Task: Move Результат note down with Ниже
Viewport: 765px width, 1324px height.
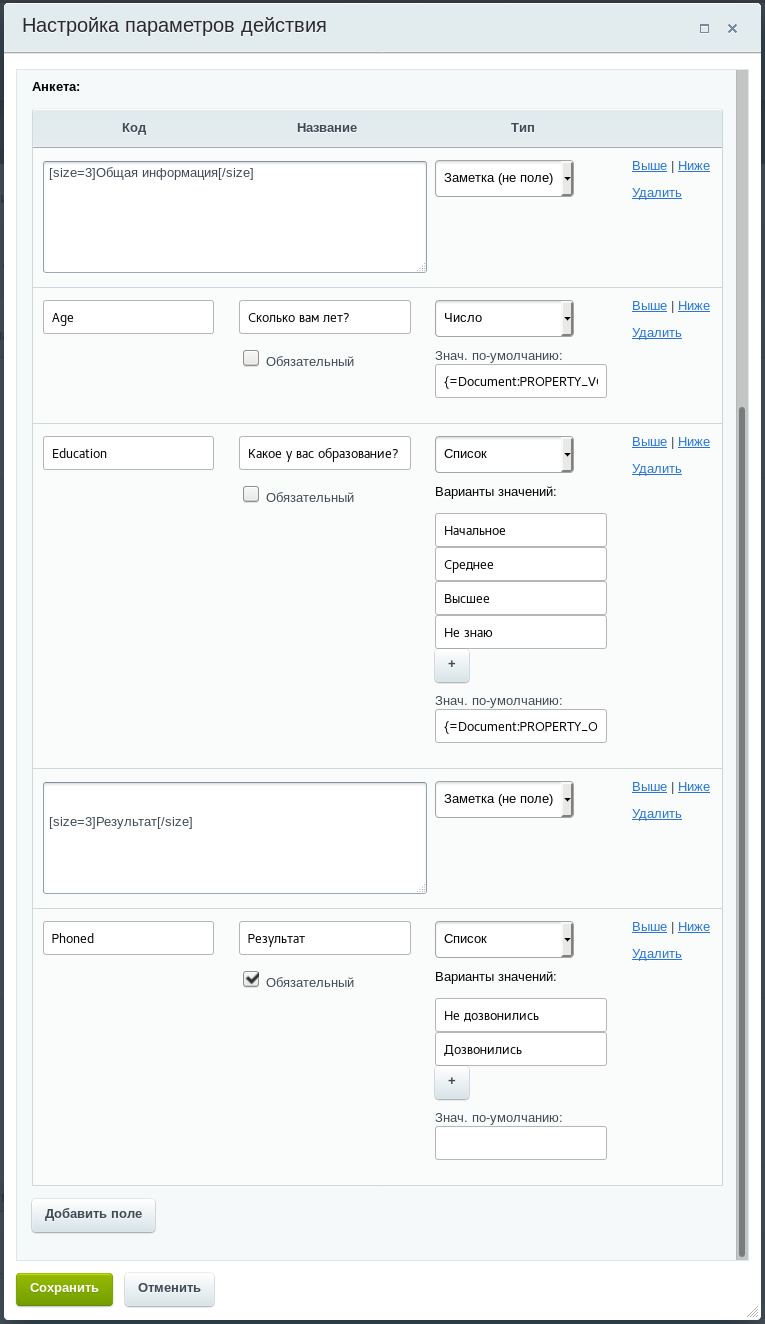Action: click(x=694, y=786)
